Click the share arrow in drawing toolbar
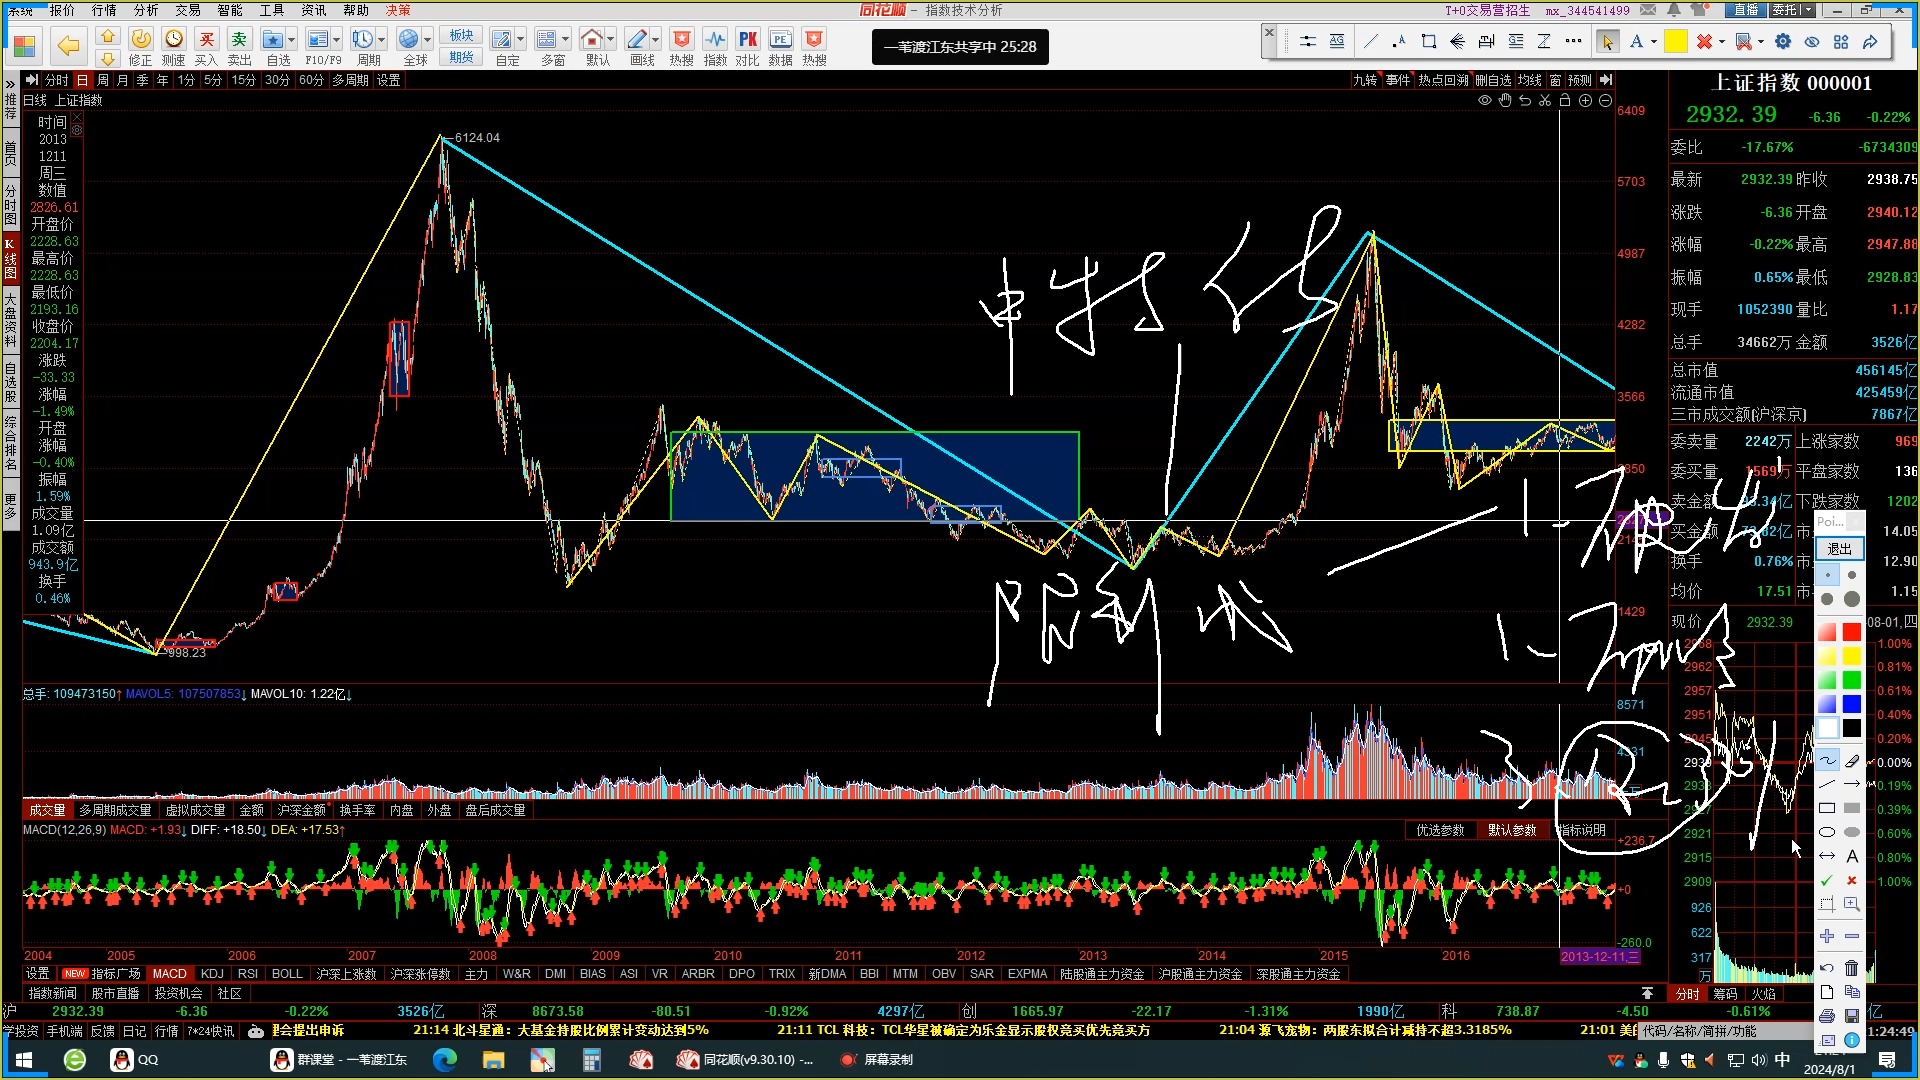1920x1080 pixels. 1870,41
